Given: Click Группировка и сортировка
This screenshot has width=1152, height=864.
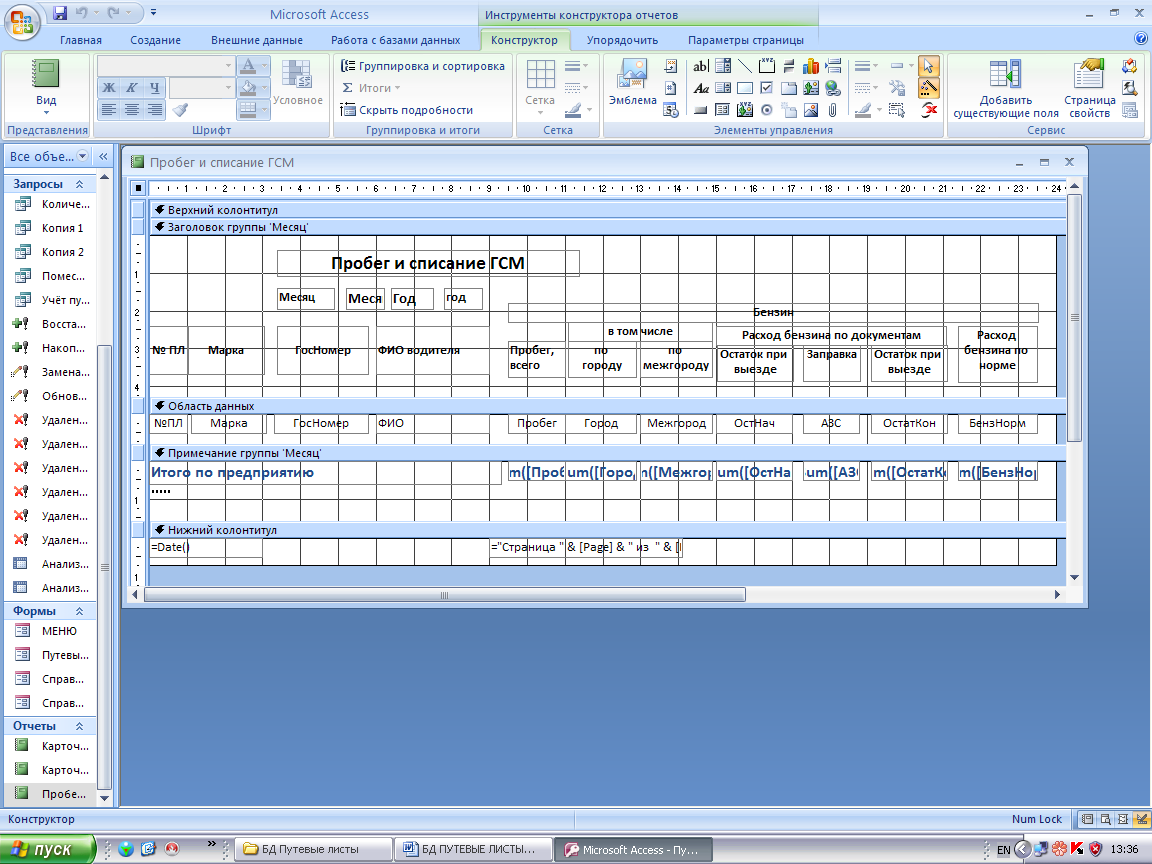Looking at the screenshot, I should tap(423, 66).
